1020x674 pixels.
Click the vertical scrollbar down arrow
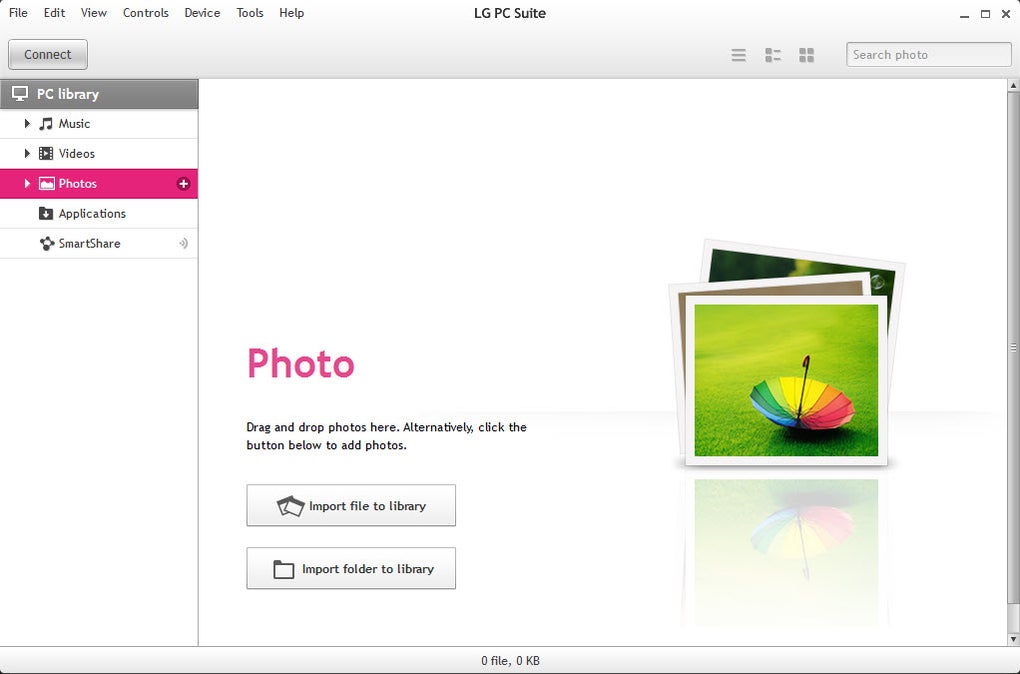(1013, 640)
